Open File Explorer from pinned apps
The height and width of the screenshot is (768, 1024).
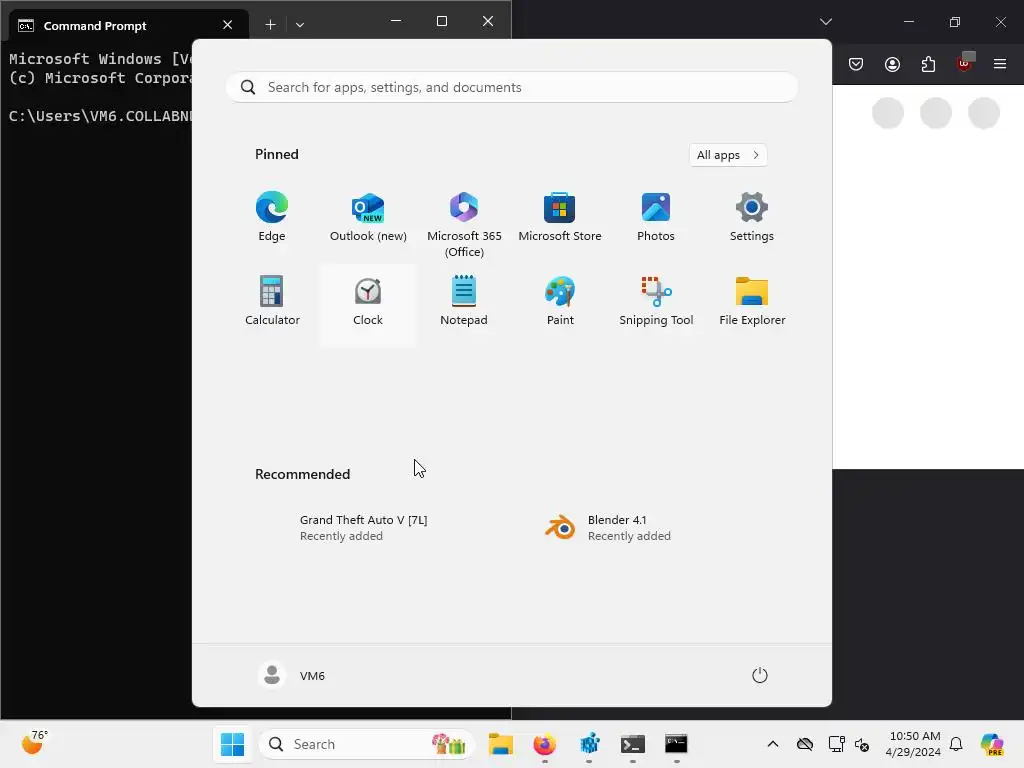point(752,302)
